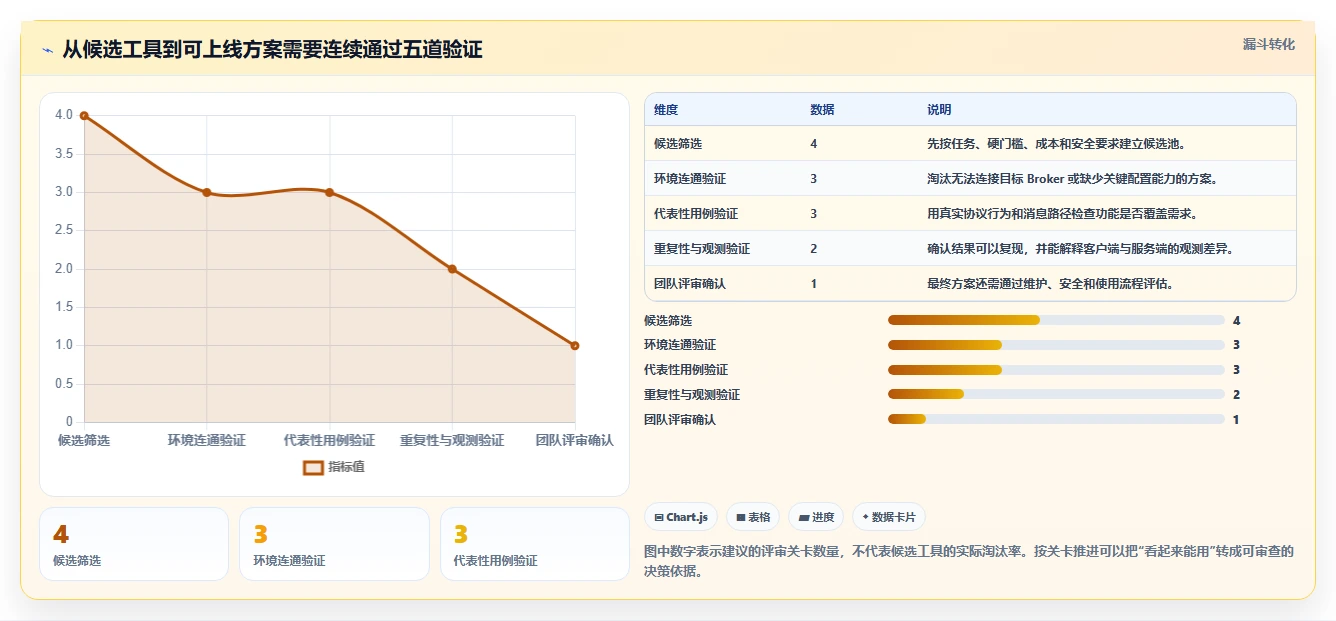Image resolution: width=1336 pixels, height=621 pixels.
Task: Click the 4.0 y-axis tick label
Action: (64, 115)
